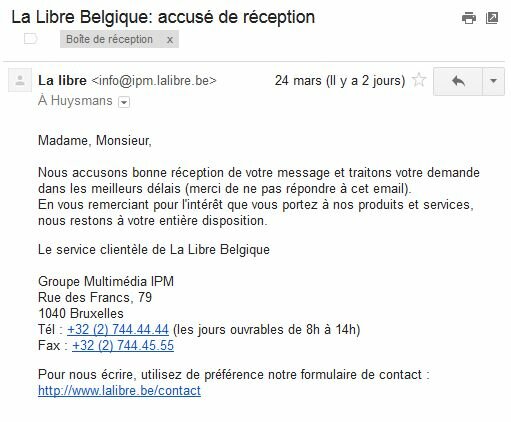Call telephone number +32 (2) 744.44.44
This screenshot has width=511, height=422.
118,330
